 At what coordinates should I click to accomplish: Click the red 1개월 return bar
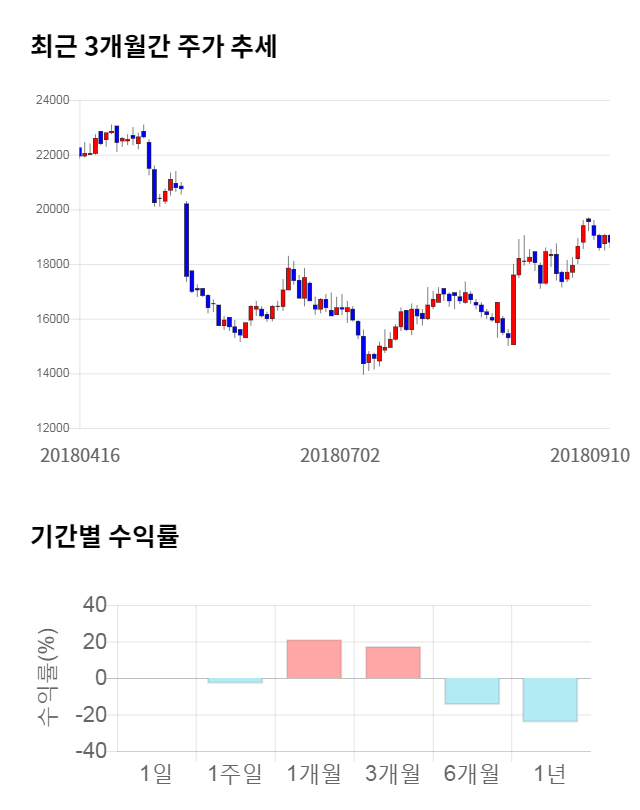314,659
